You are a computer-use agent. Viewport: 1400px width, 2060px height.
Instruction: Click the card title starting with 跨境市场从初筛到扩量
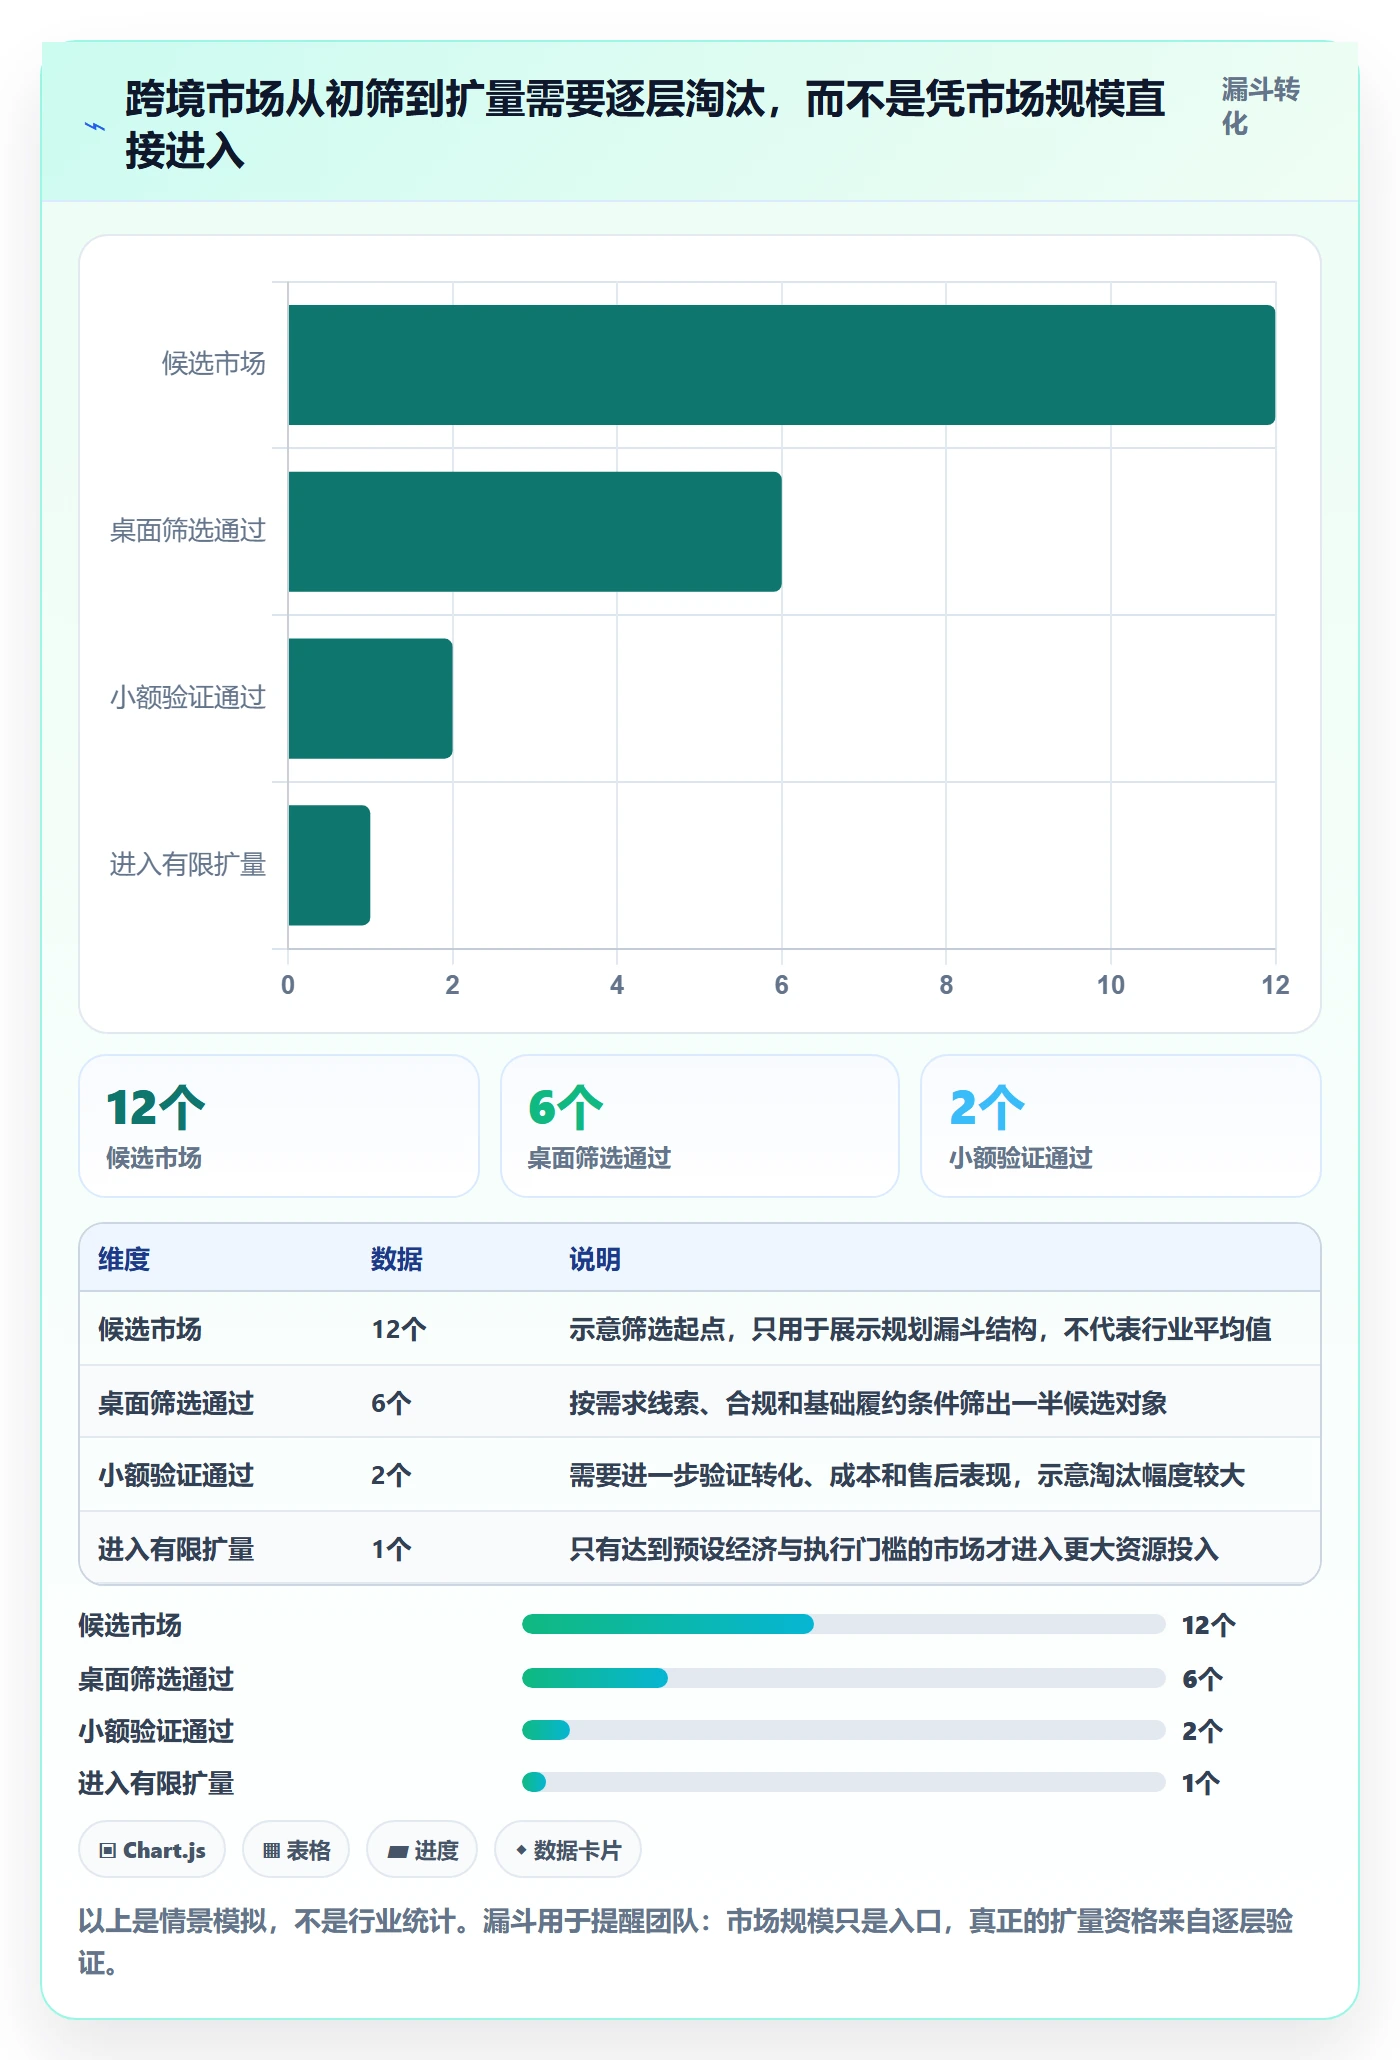(x=645, y=125)
